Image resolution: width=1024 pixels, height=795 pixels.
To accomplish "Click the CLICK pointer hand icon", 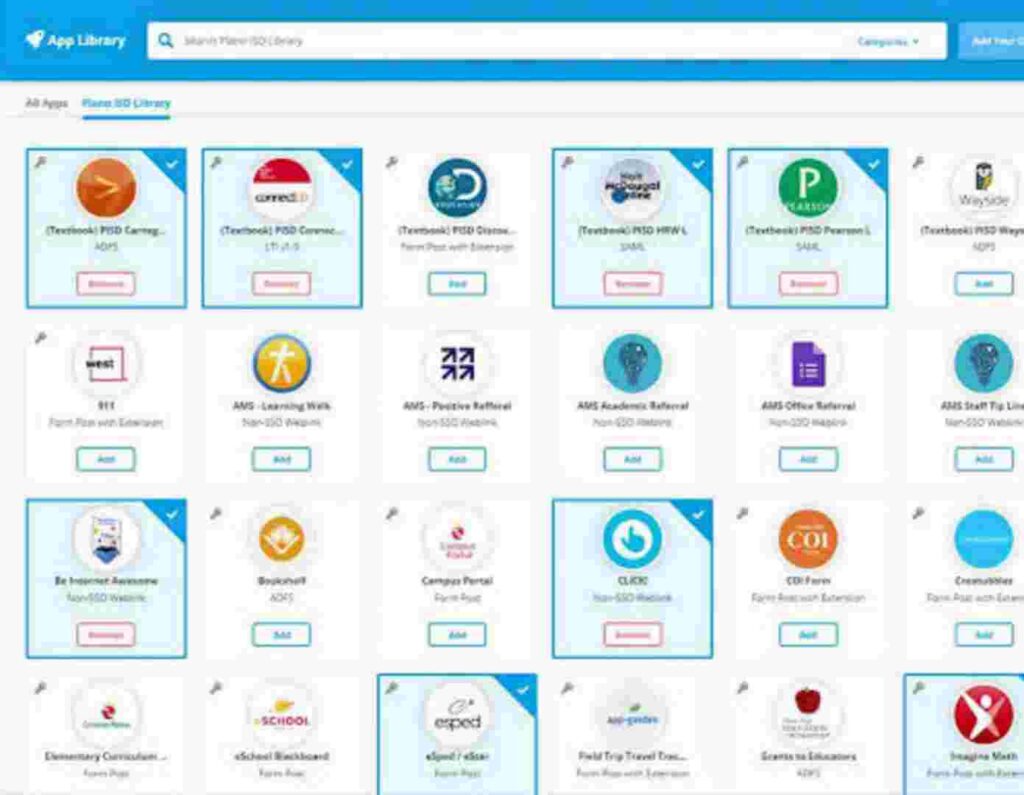I will click(632, 538).
